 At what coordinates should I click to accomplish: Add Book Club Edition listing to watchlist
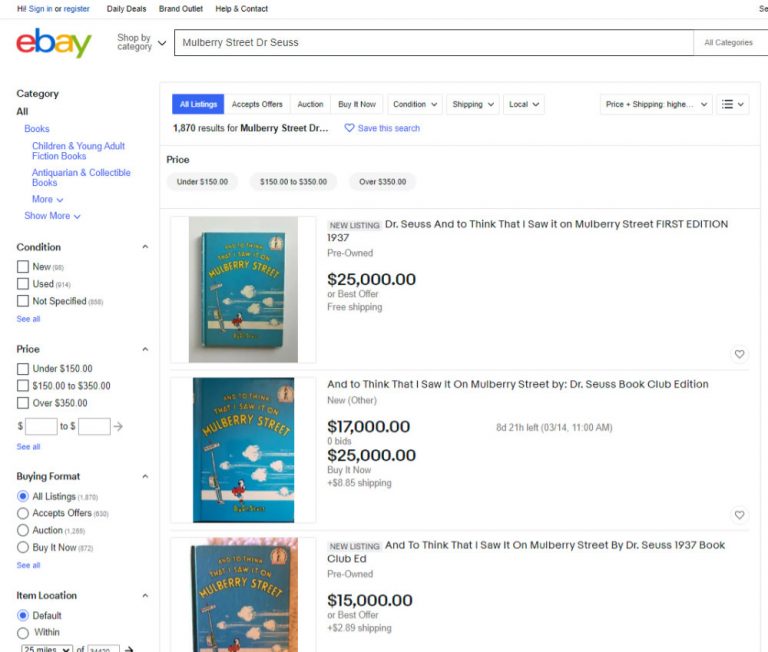click(x=739, y=515)
